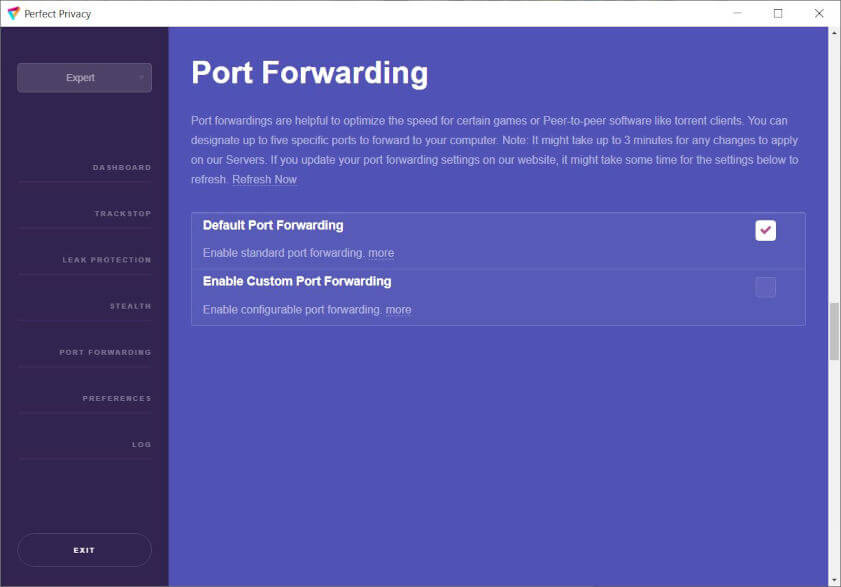Enable Custom Port Forwarding checkbox
Image resolution: width=841 pixels, height=587 pixels.
point(765,287)
